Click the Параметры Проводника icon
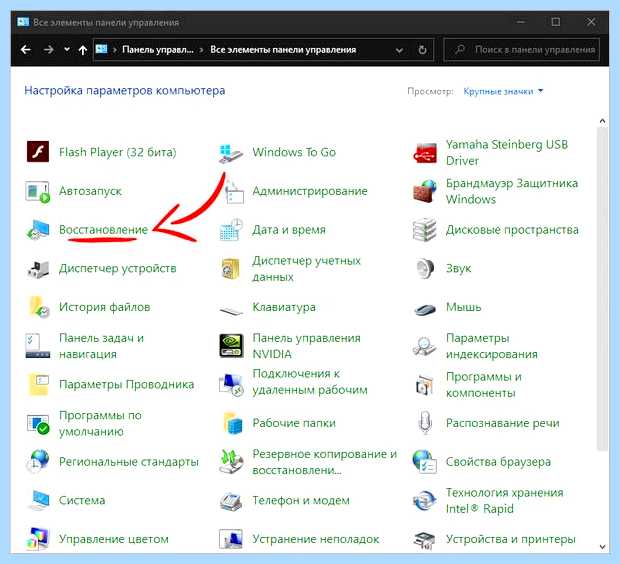Image resolution: width=620 pixels, height=564 pixels. click(38, 384)
